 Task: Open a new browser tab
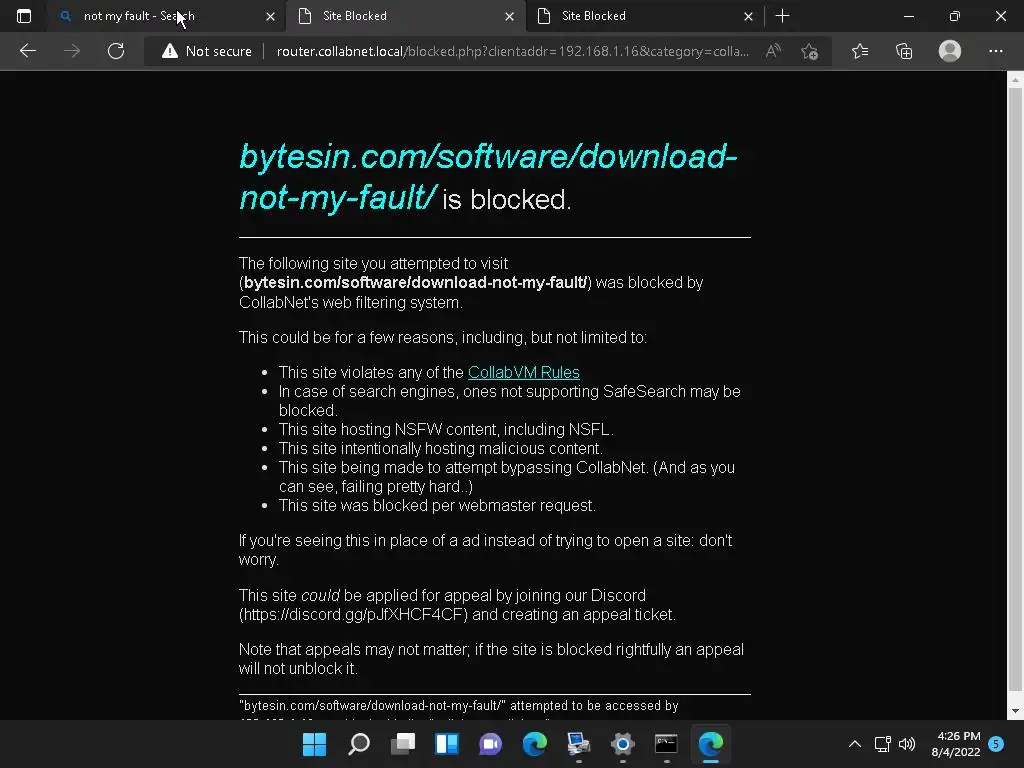[782, 16]
